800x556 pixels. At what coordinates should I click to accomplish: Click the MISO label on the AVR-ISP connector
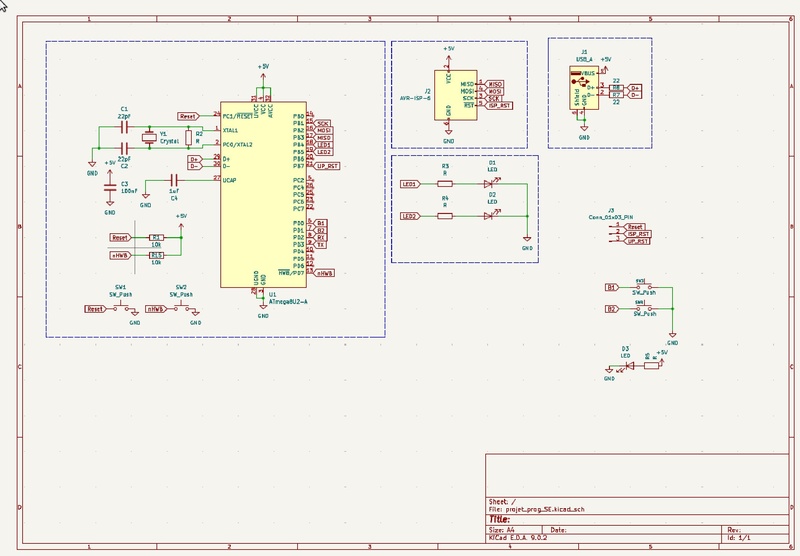click(494, 84)
